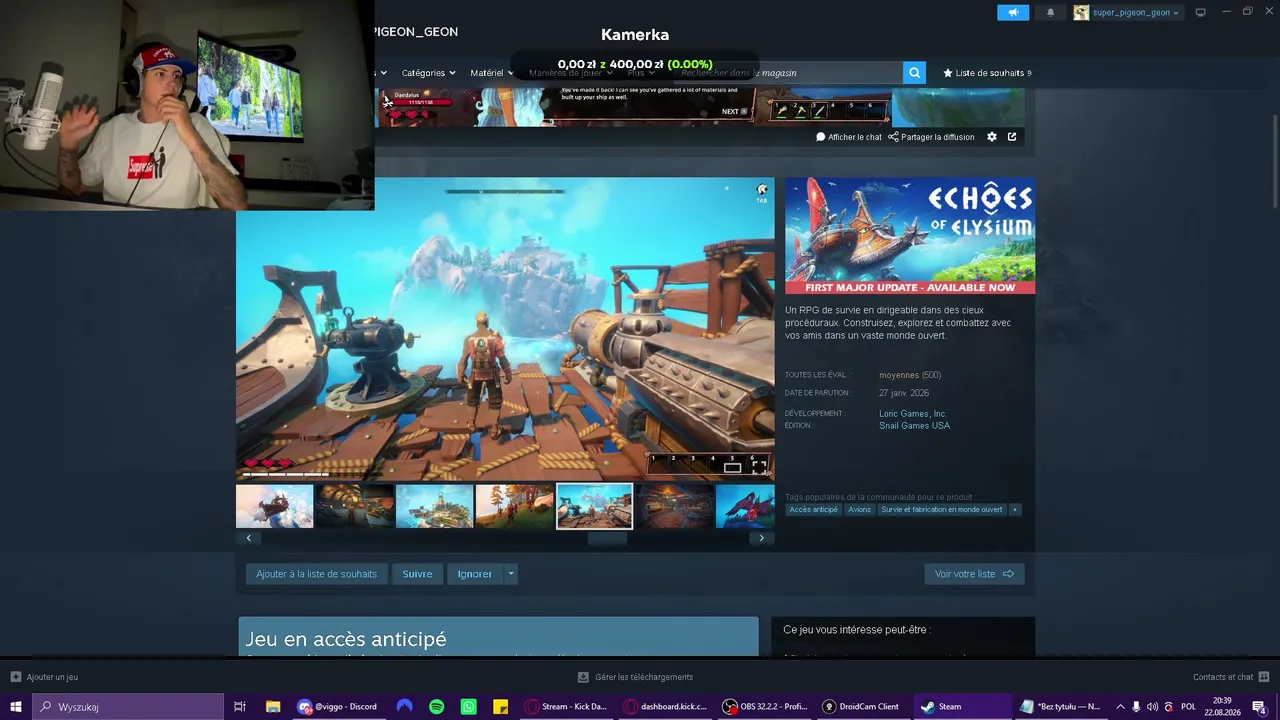Open Steam notifications bell
This screenshot has height=720, width=1280.
click(1050, 13)
